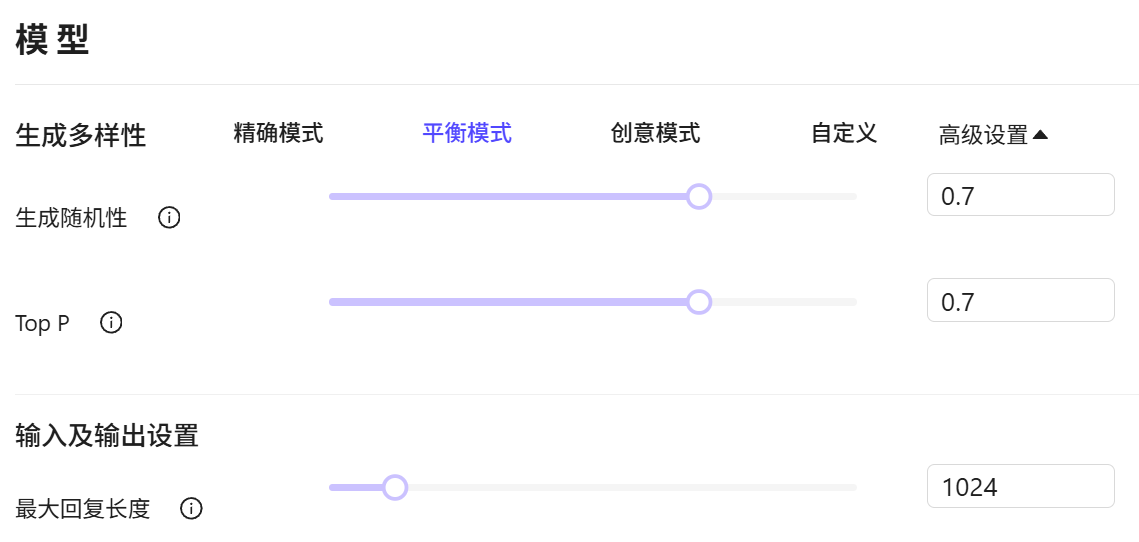1139x542 pixels.
Task: Click the info icon beside Top P
Action: [x=112, y=323]
